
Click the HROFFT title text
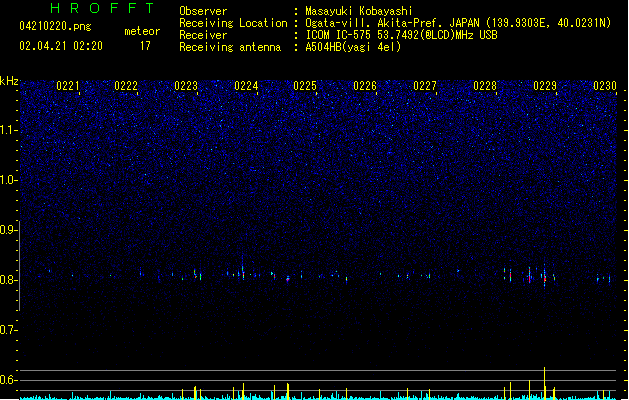pos(102,8)
